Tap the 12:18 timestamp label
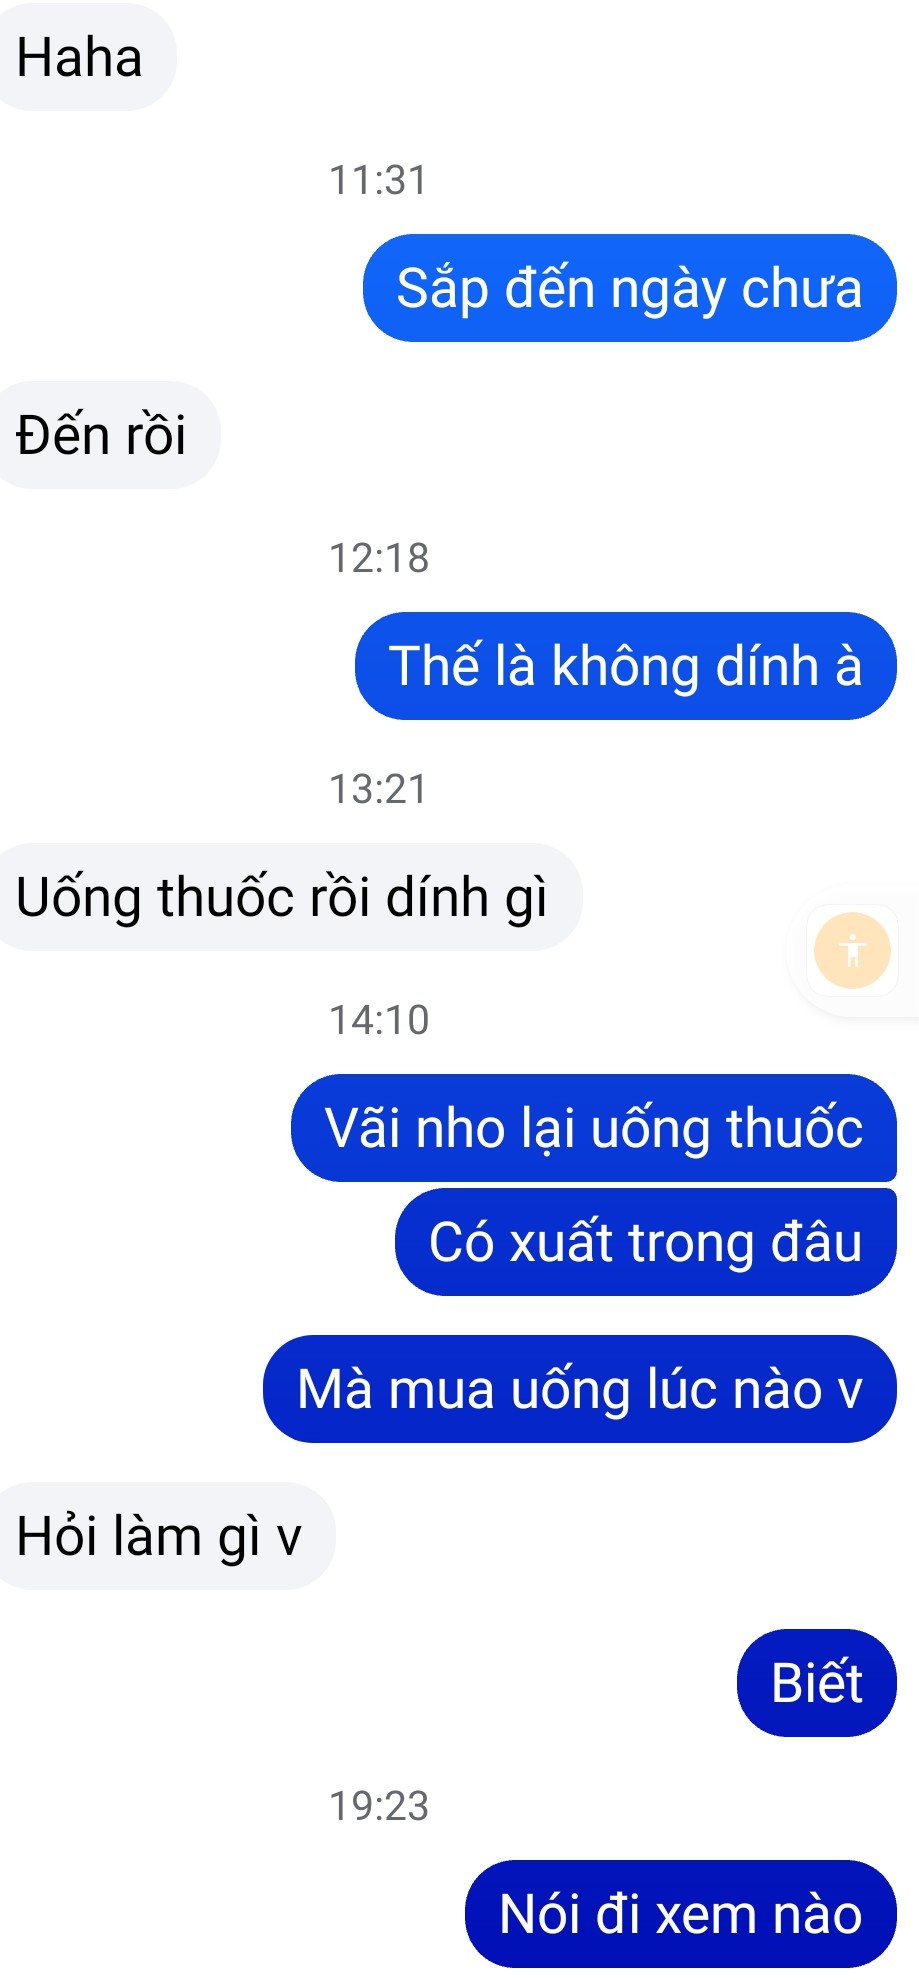 pyautogui.click(x=379, y=558)
